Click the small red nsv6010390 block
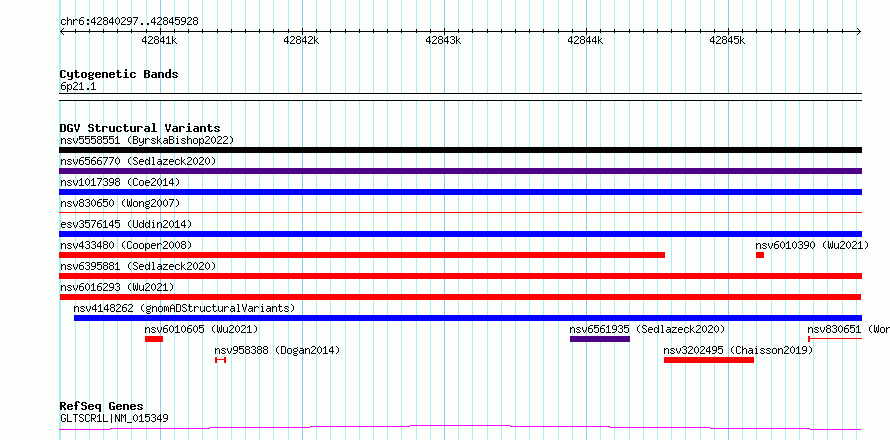This screenshot has width=890, height=440. [x=759, y=255]
